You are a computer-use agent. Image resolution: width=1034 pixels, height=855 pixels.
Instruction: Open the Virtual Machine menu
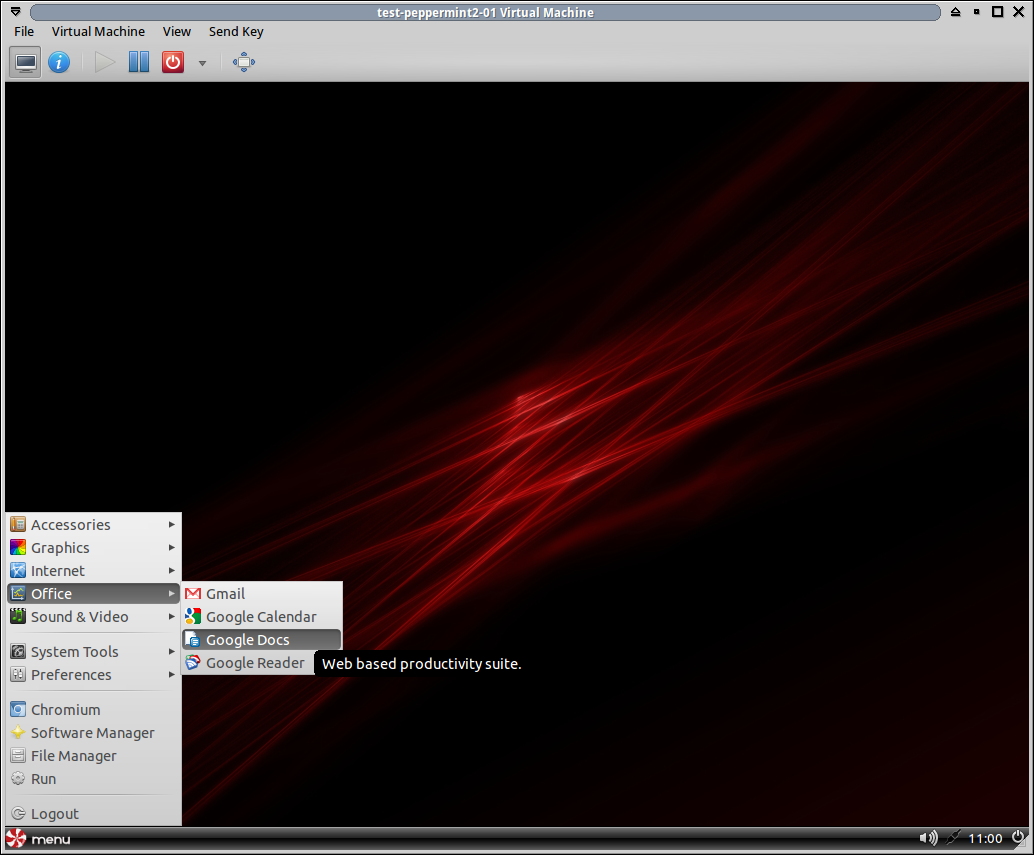[x=98, y=32]
